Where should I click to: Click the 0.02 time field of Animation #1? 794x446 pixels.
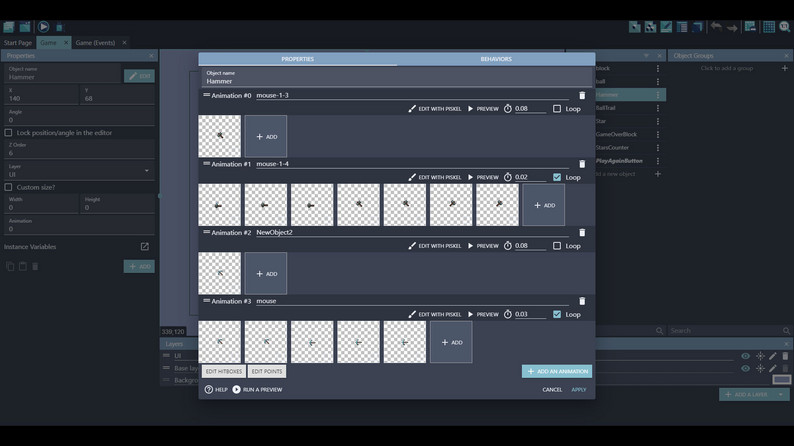coord(530,177)
